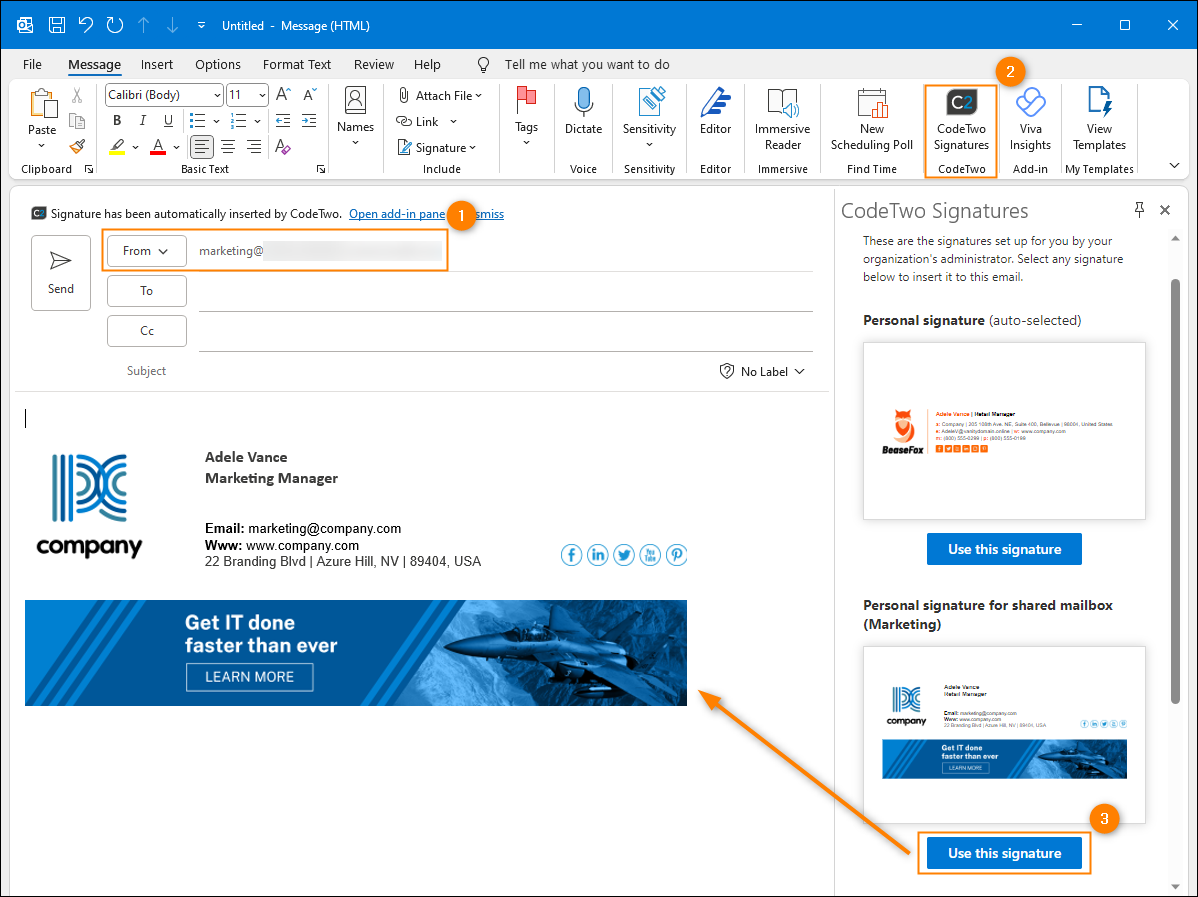Open the add-in pane via the notification link
This screenshot has height=897, width=1198.
point(396,213)
